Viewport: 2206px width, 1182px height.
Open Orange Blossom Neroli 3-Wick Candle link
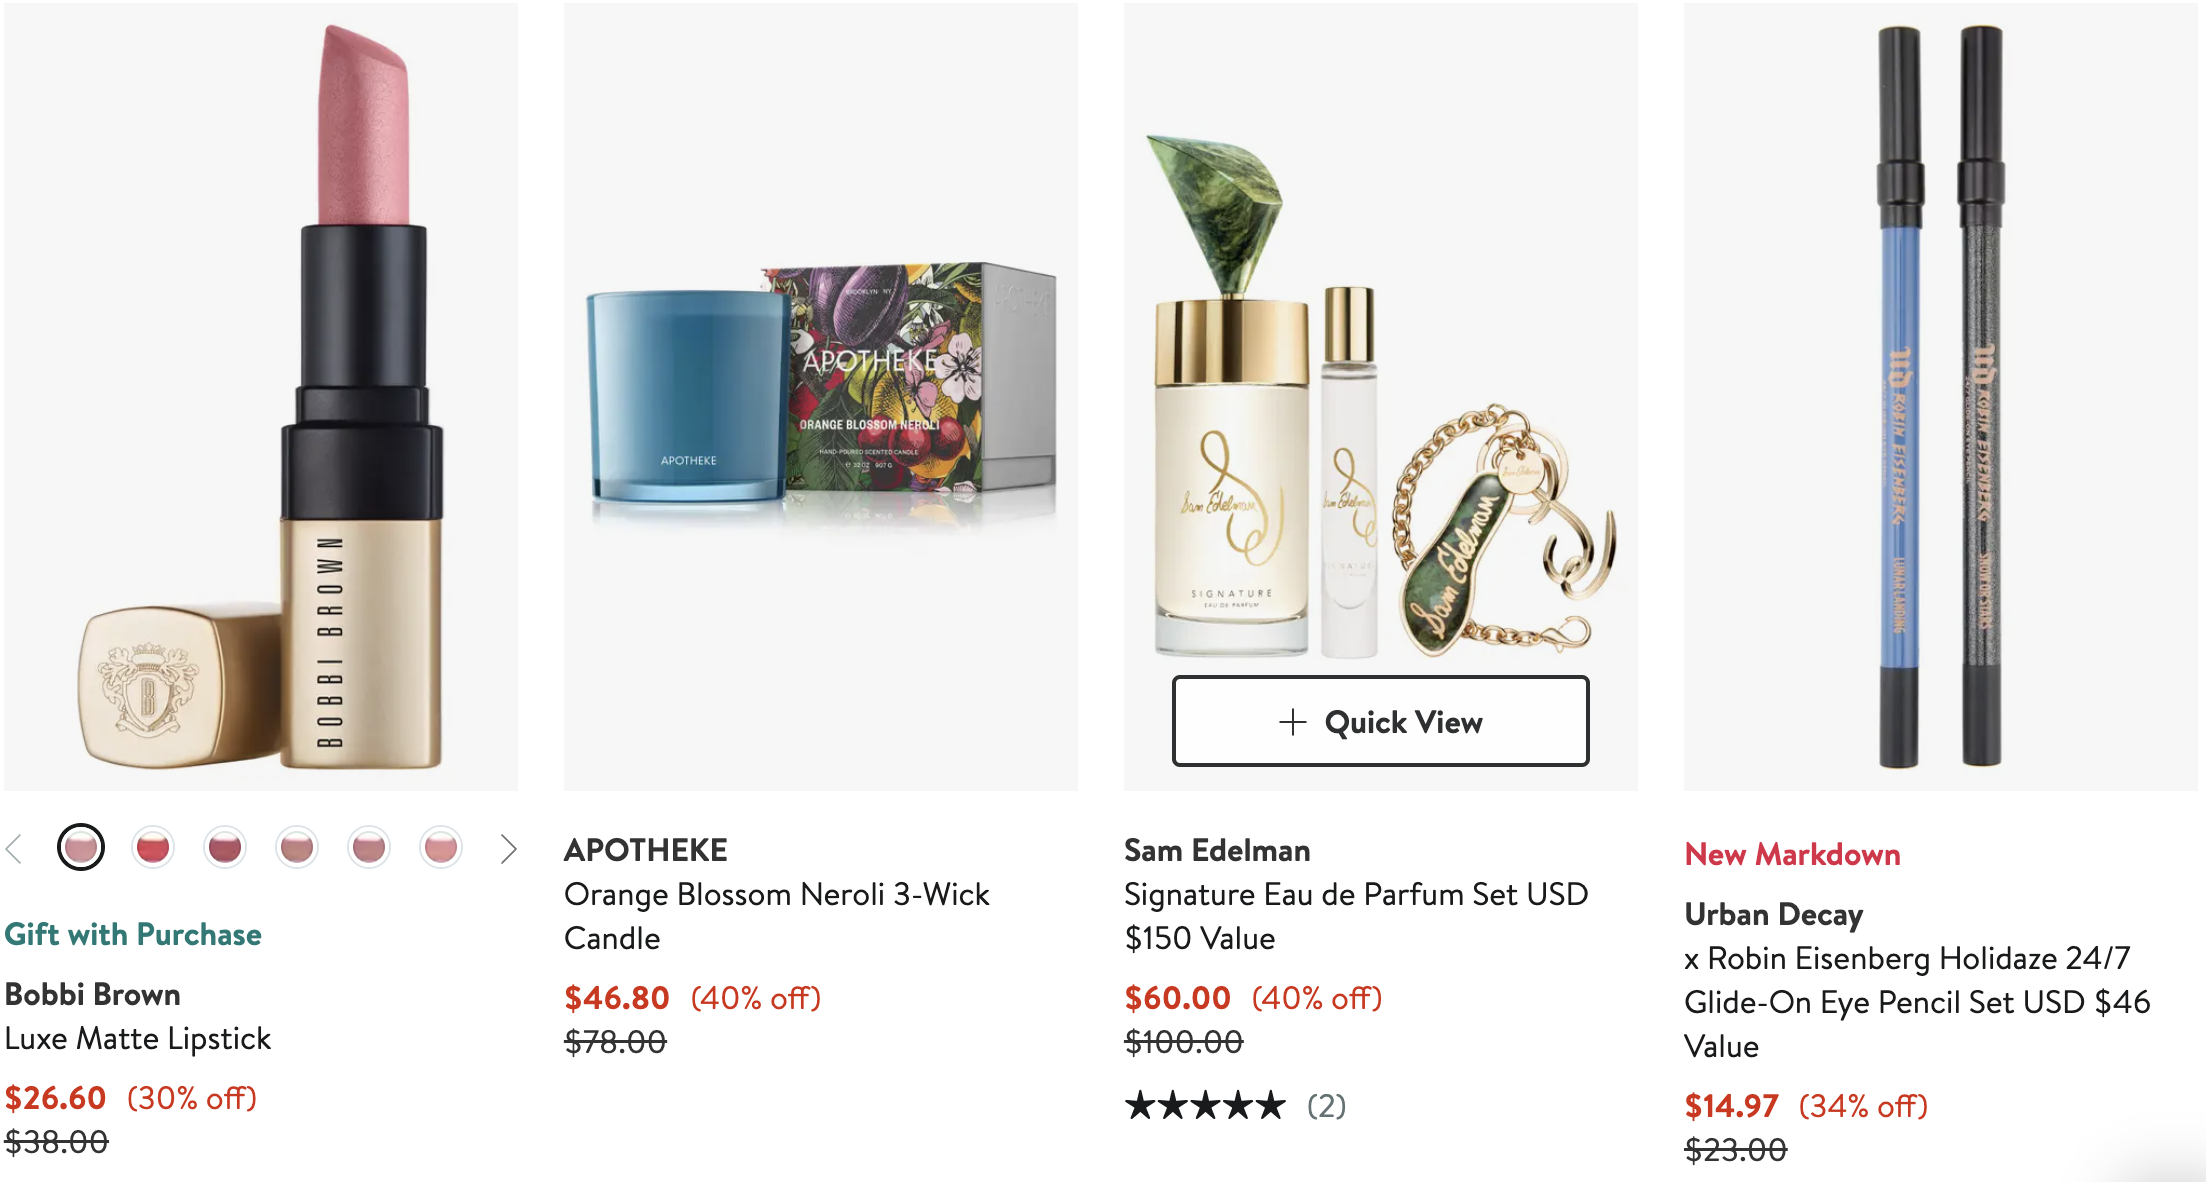tap(776, 916)
